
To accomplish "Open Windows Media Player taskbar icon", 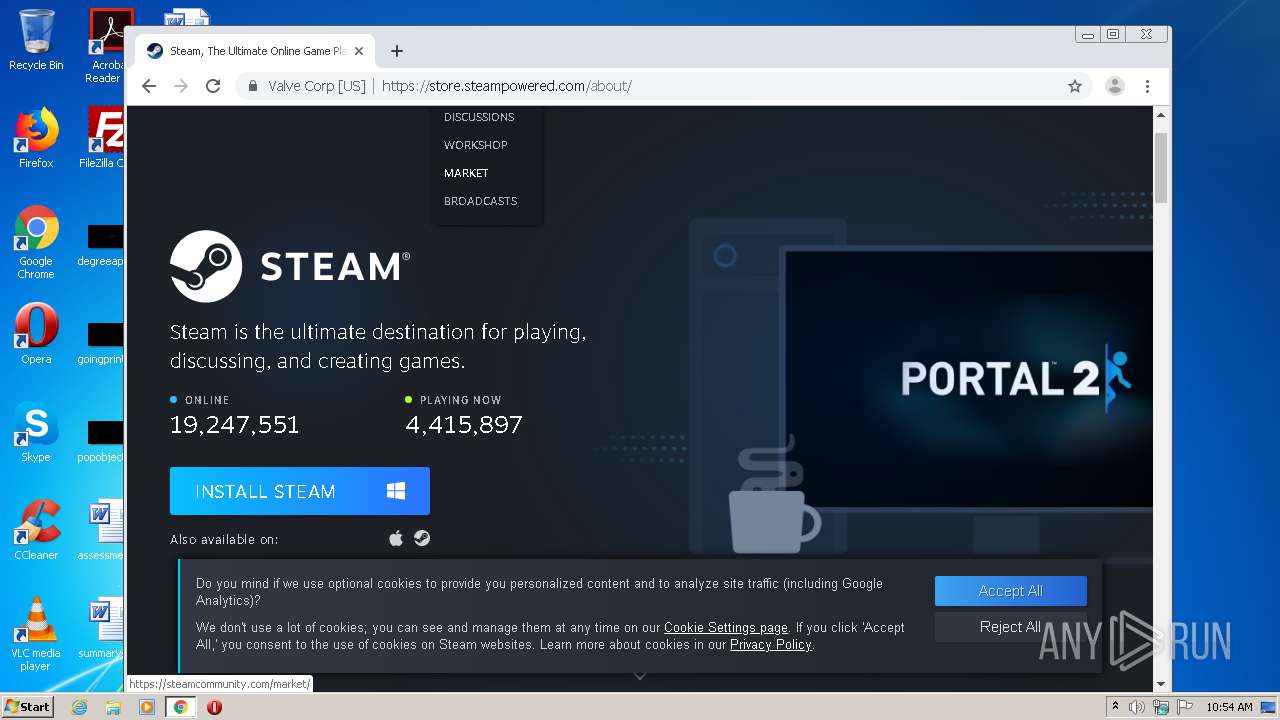I will [147, 707].
